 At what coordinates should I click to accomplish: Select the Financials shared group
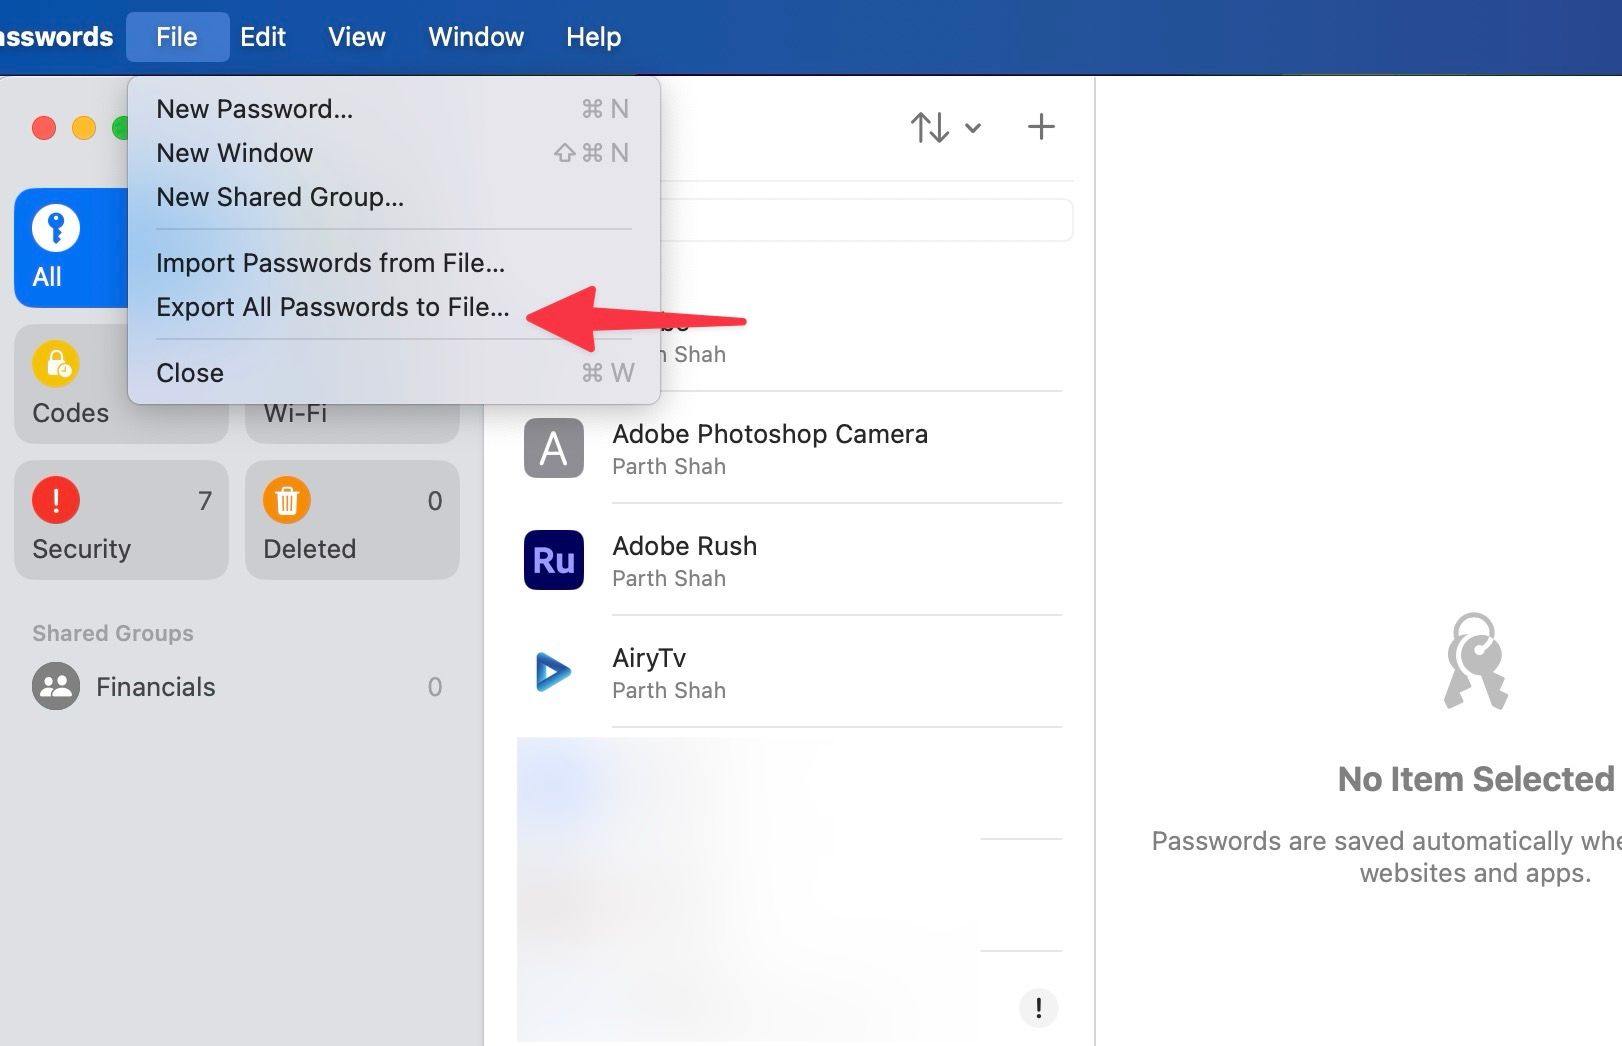(x=237, y=687)
